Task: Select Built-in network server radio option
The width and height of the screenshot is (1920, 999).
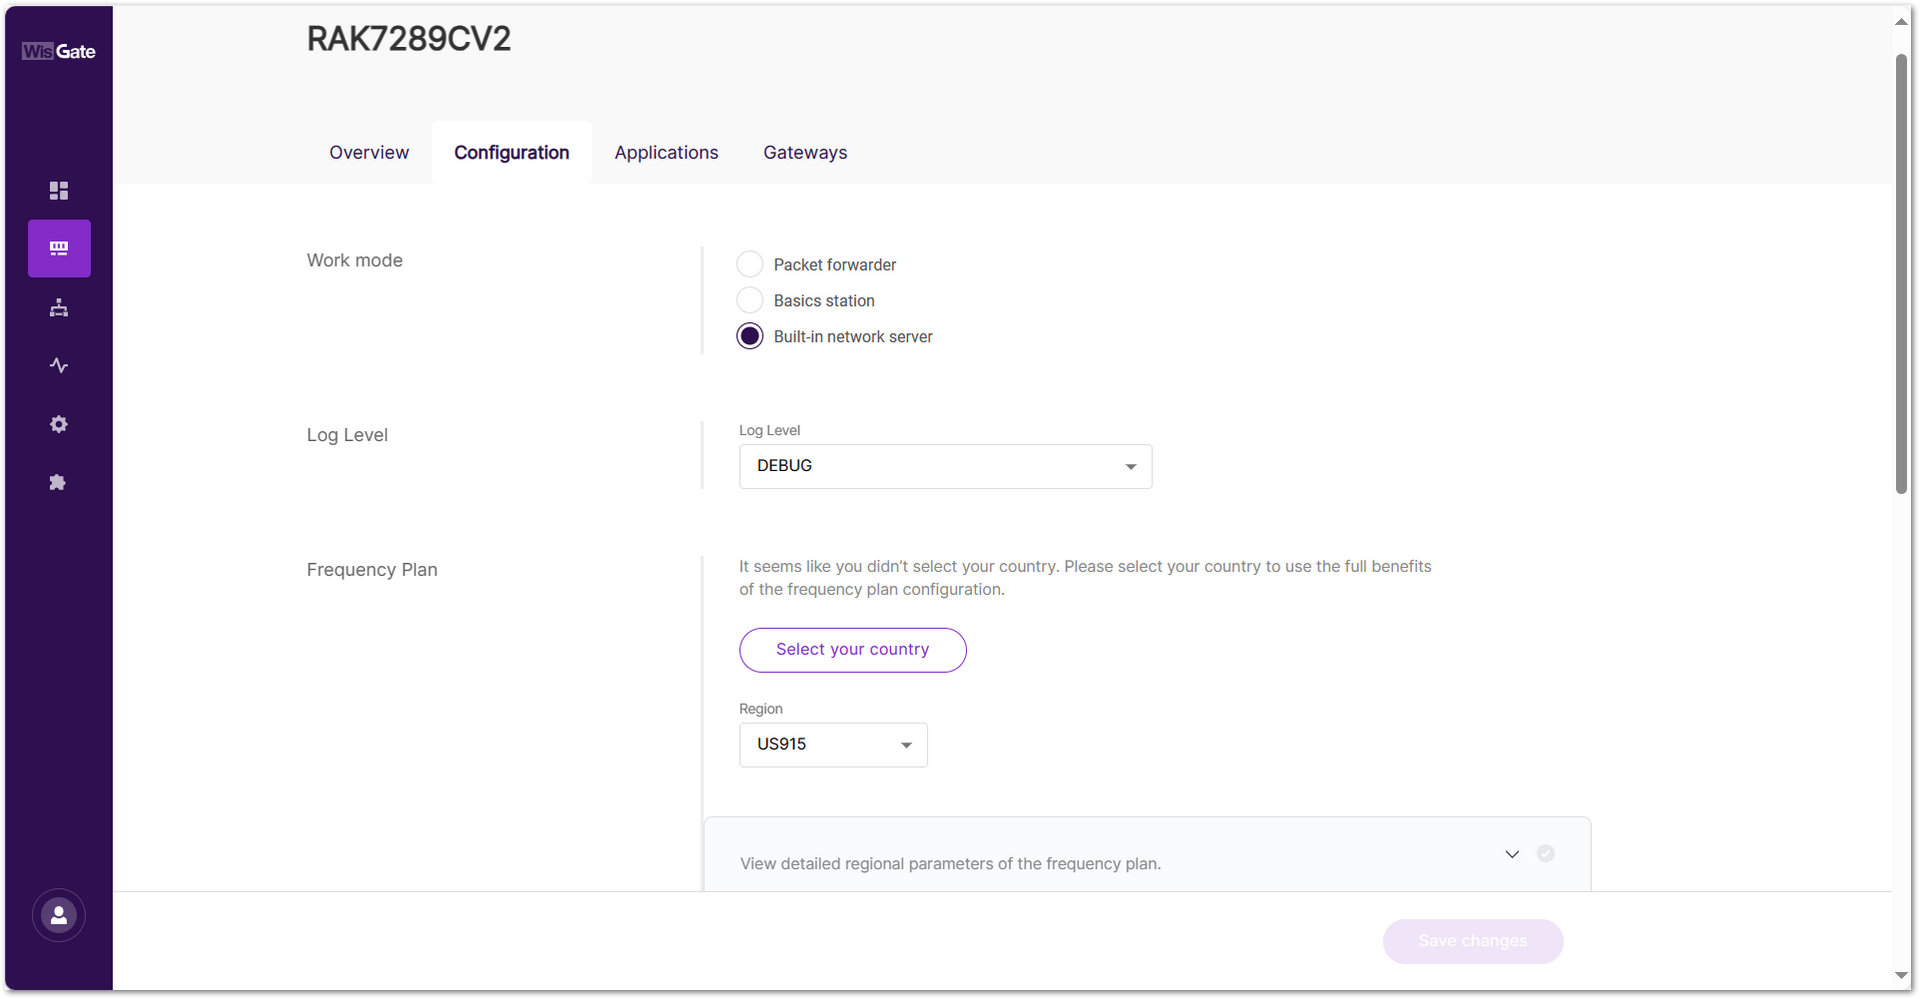Action: [750, 336]
